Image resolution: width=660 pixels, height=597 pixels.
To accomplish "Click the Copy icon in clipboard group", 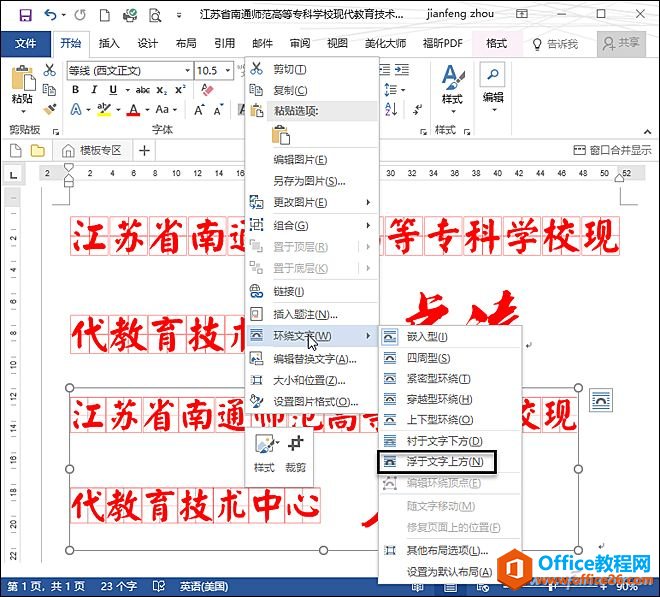I will [49, 89].
